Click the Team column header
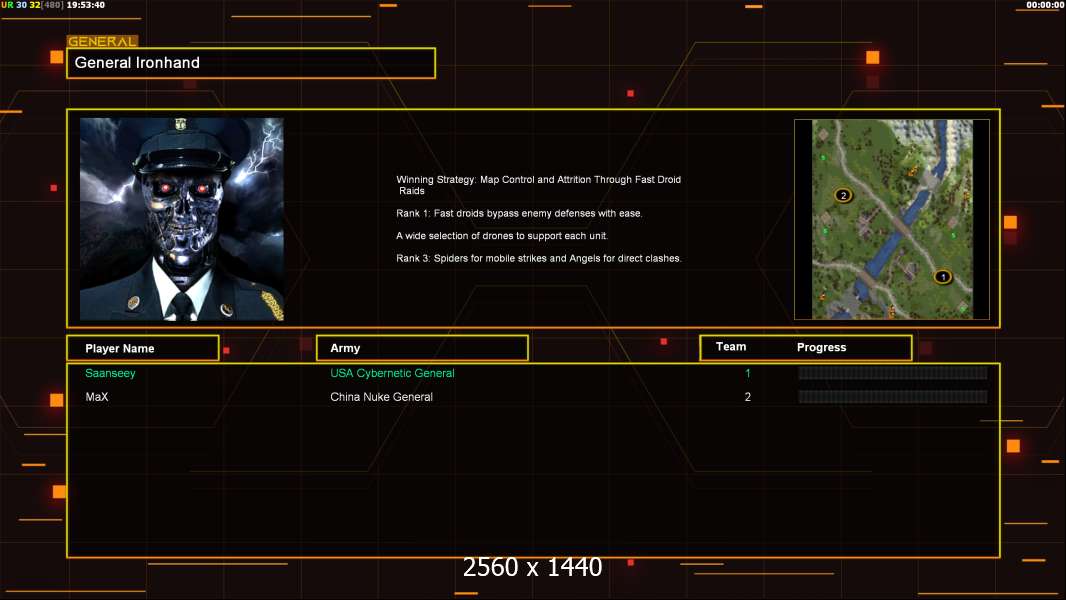Viewport: 1066px width, 600px height. (731, 347)
